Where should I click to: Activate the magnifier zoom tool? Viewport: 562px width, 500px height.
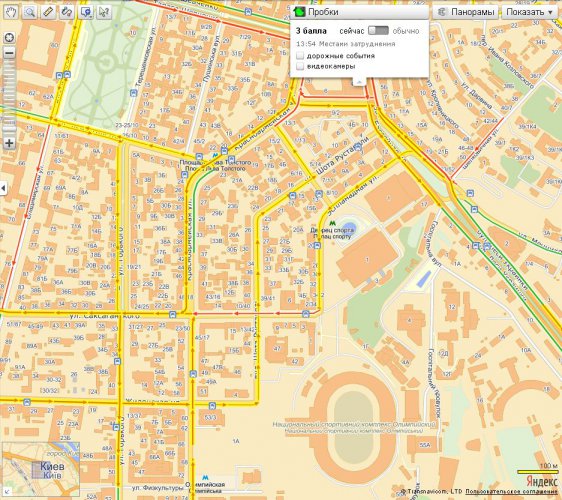tap(30, 12)
